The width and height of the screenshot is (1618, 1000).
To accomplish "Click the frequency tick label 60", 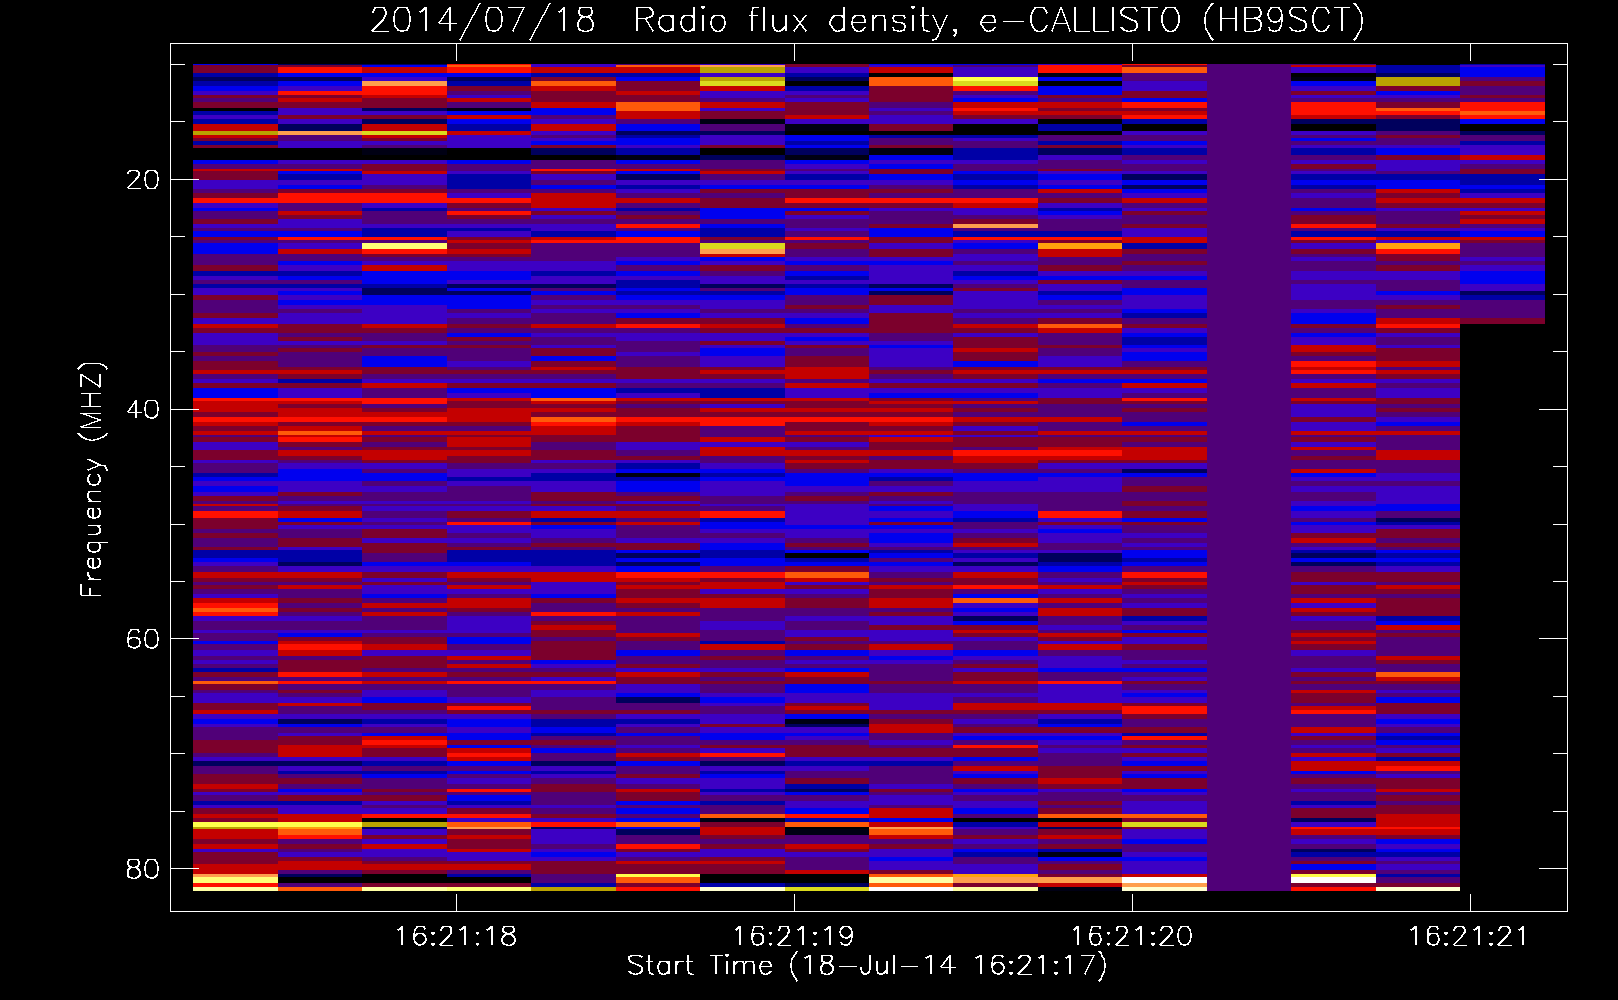I will coord(143,639).
